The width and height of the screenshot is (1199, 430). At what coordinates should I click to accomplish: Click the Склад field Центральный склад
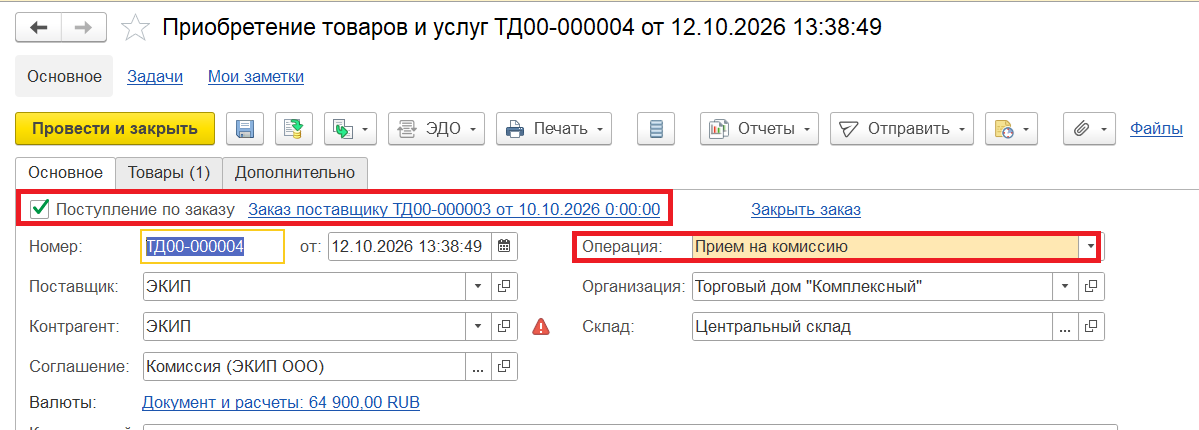tap(872, 327)
